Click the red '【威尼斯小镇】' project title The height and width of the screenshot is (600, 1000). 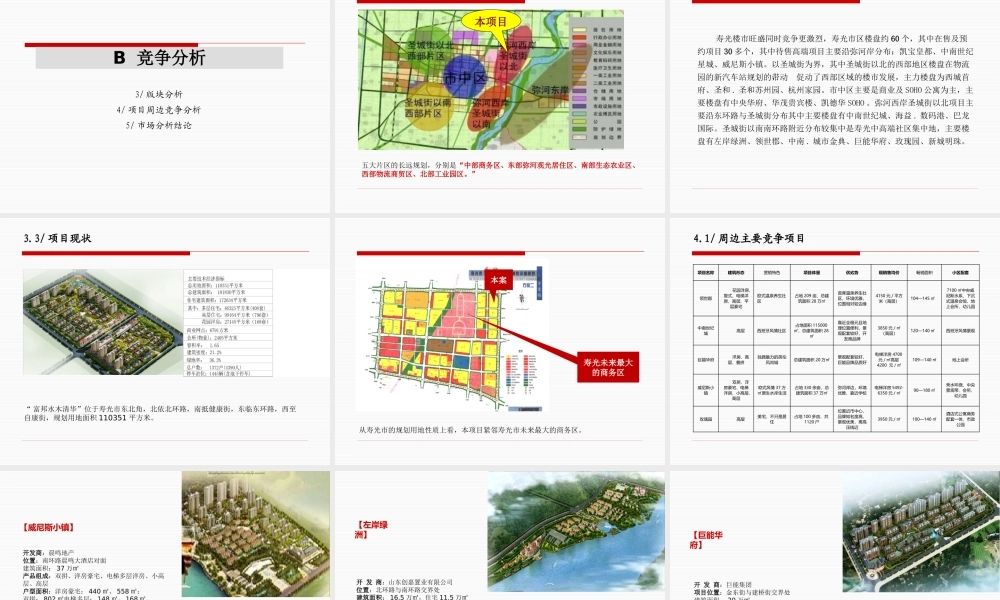pyautogui.click(x=48, y=528)
